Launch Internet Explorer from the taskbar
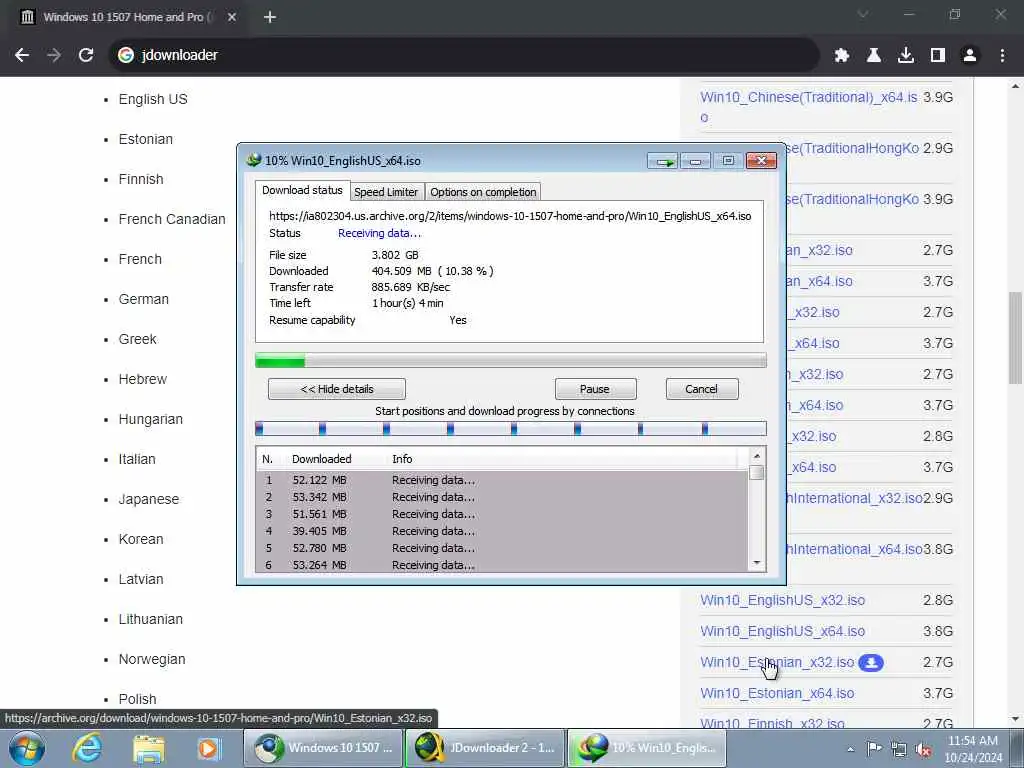The width and height of the screenshot is (1024, 768). [87, 748]
